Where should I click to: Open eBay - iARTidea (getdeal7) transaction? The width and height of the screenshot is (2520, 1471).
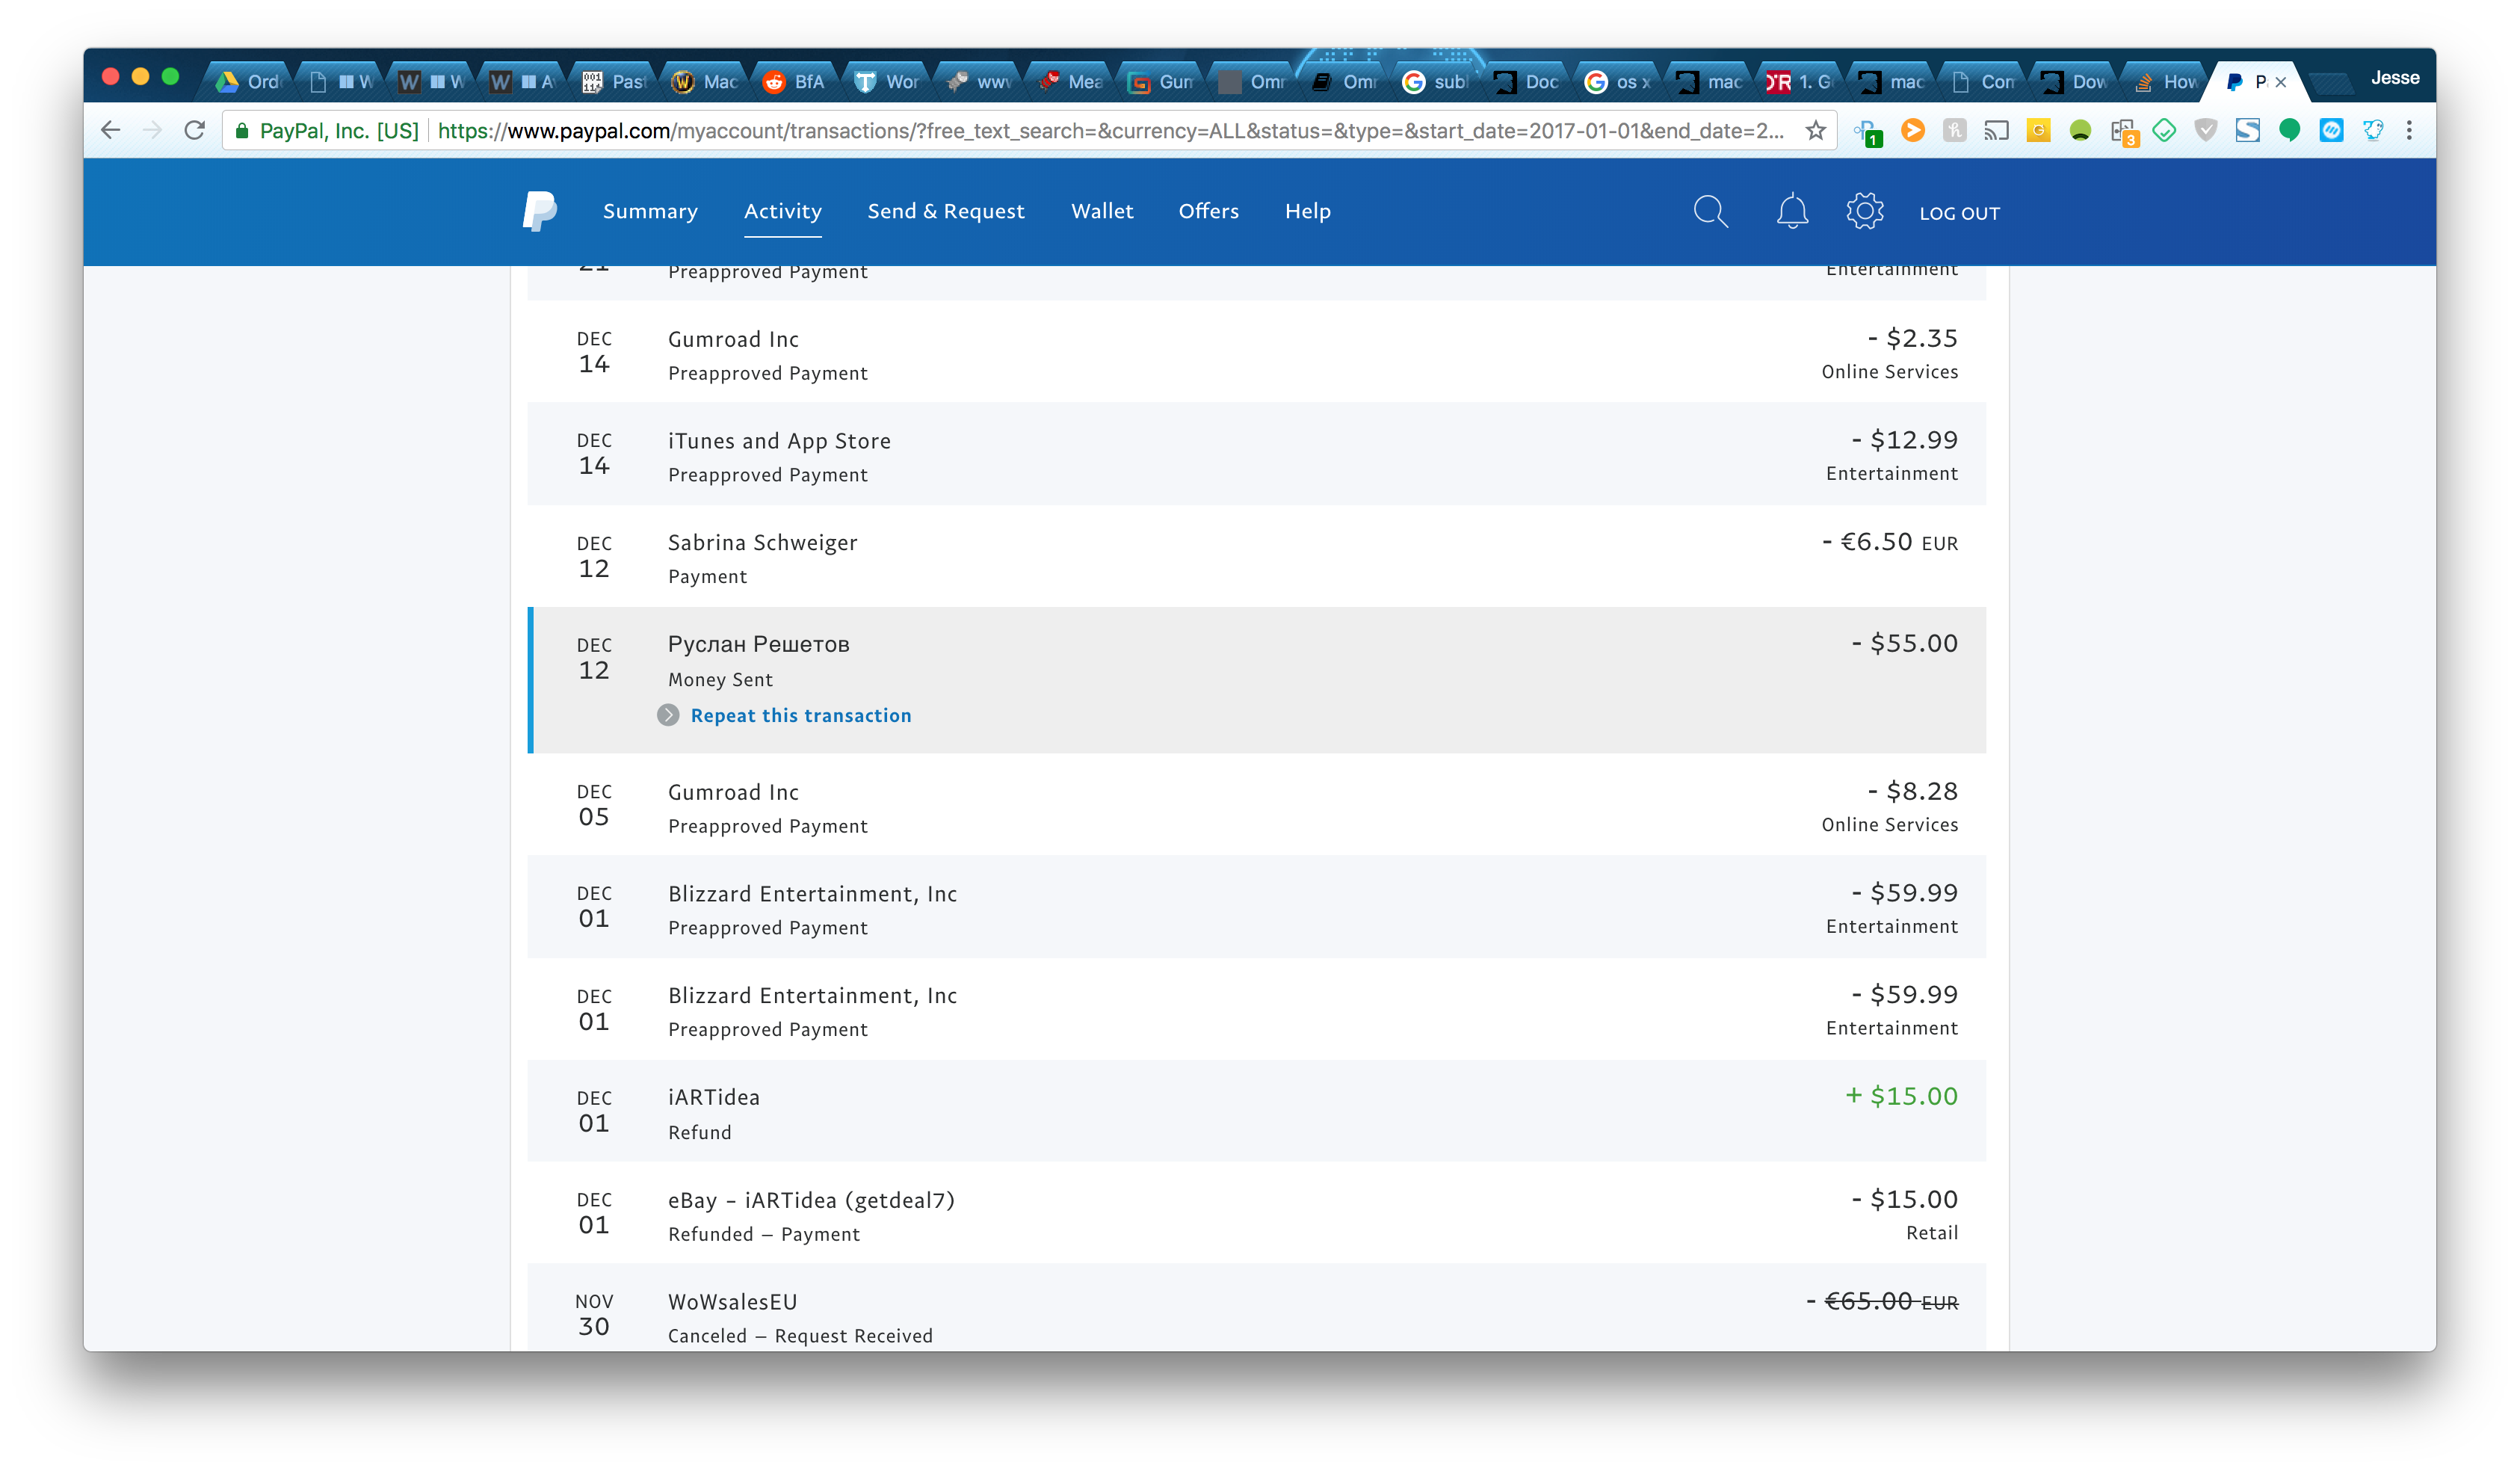click(x=1256, y=1213)
